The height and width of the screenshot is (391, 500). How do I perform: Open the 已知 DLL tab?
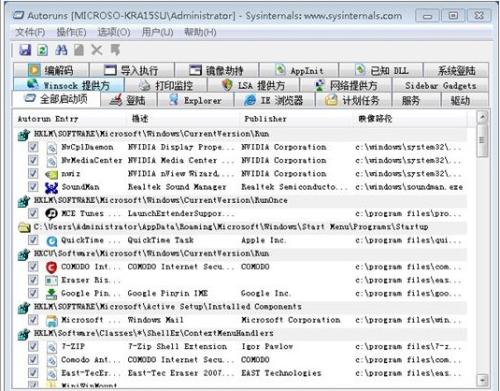point(381,71)
